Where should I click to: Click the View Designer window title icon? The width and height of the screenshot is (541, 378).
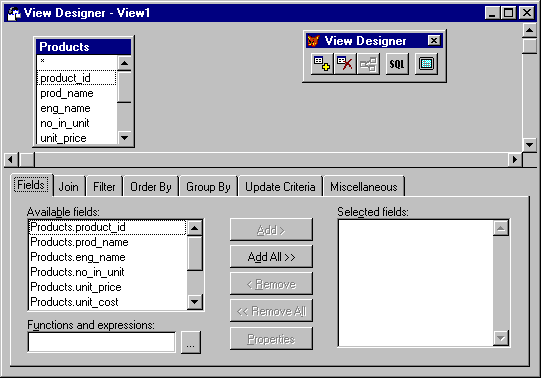[x=14, y=13]
